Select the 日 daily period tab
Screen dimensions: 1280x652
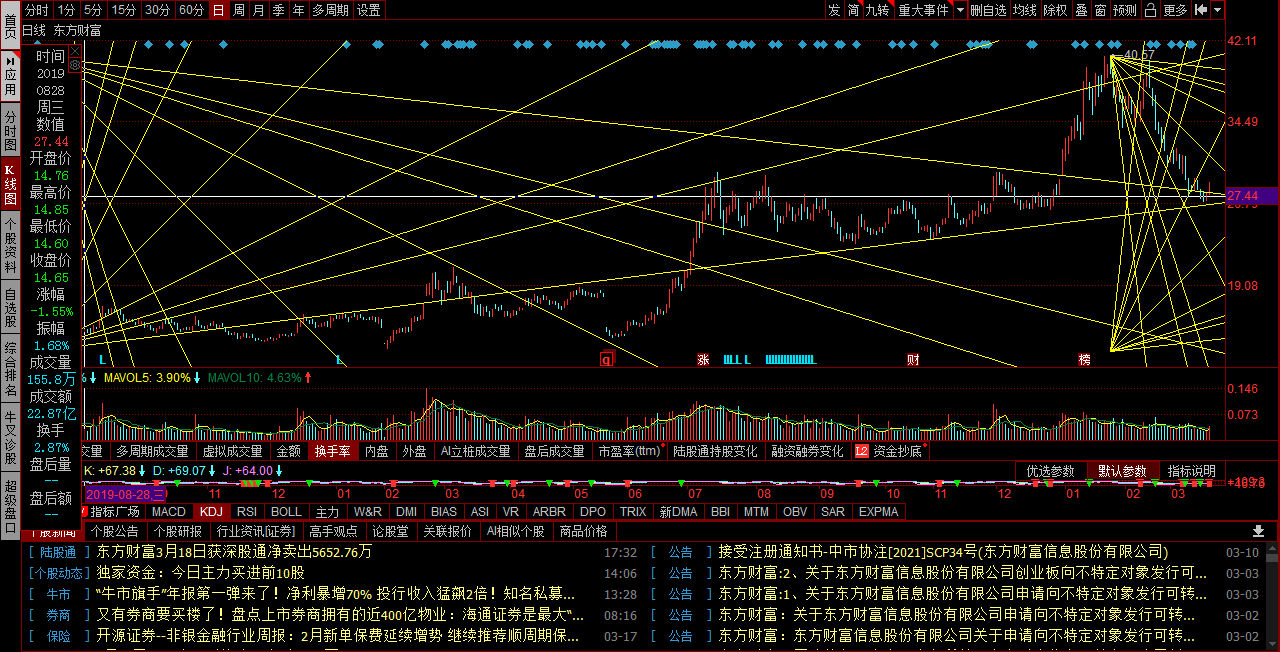pos(218,10)
